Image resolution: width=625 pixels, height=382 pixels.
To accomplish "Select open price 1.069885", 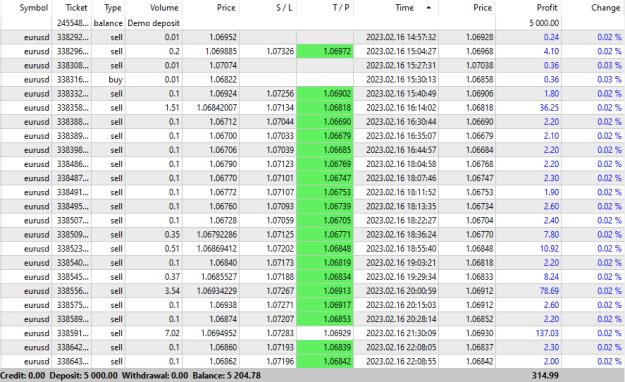I will coord(221,51).
